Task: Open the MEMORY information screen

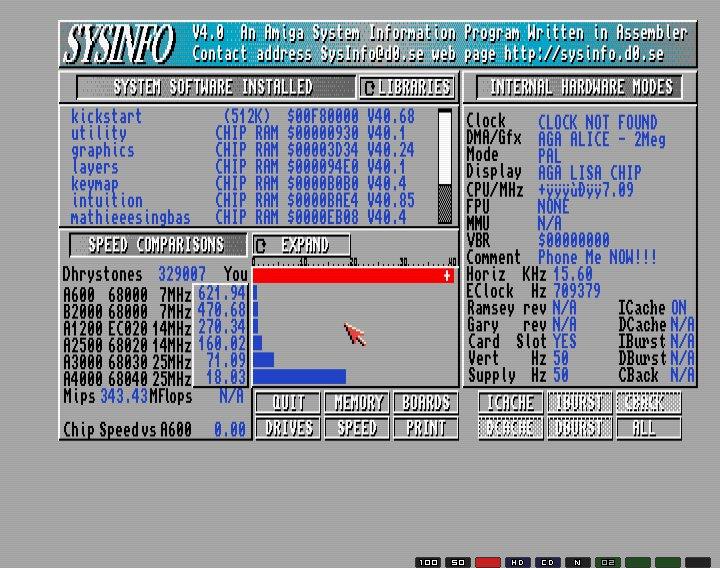Action: pyautogui.click(x=357, y=403)
